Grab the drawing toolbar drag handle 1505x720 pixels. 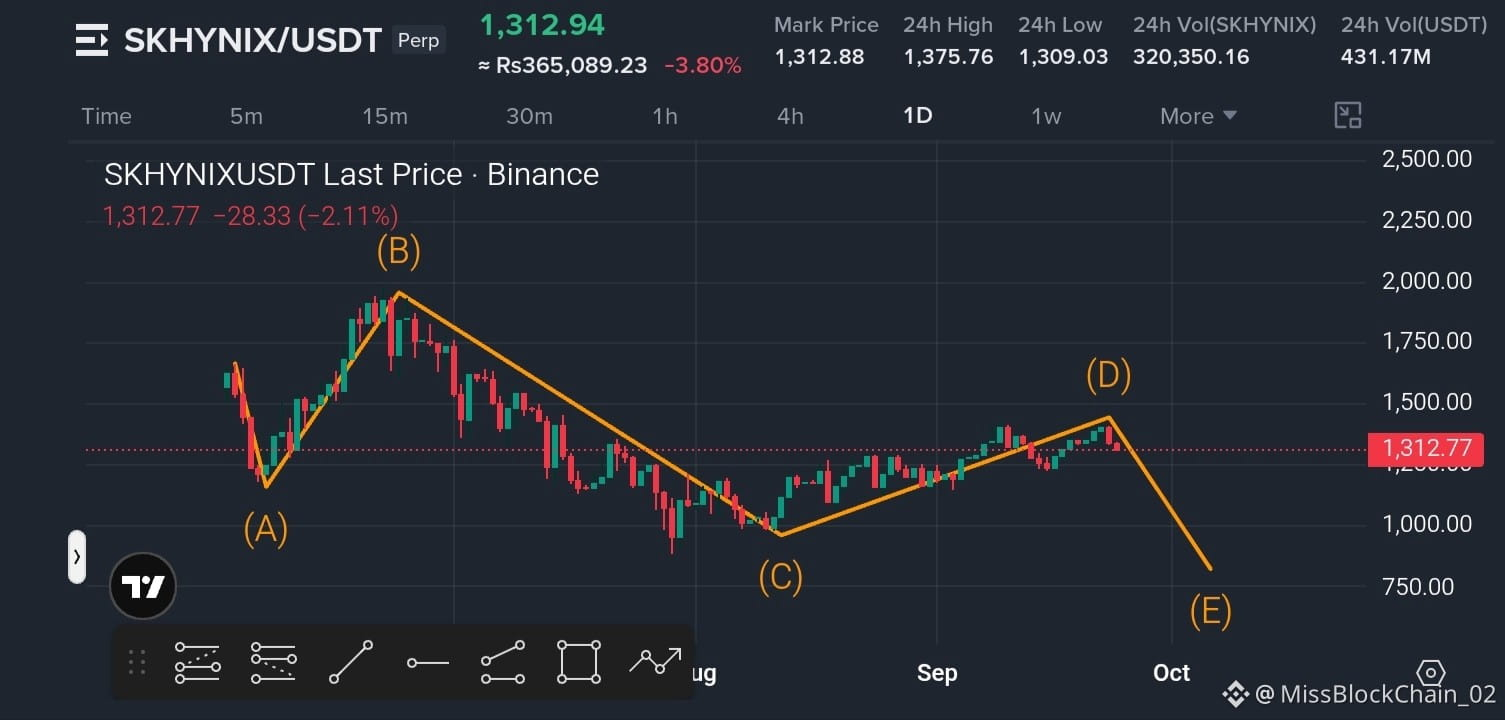tap(137, 662)
